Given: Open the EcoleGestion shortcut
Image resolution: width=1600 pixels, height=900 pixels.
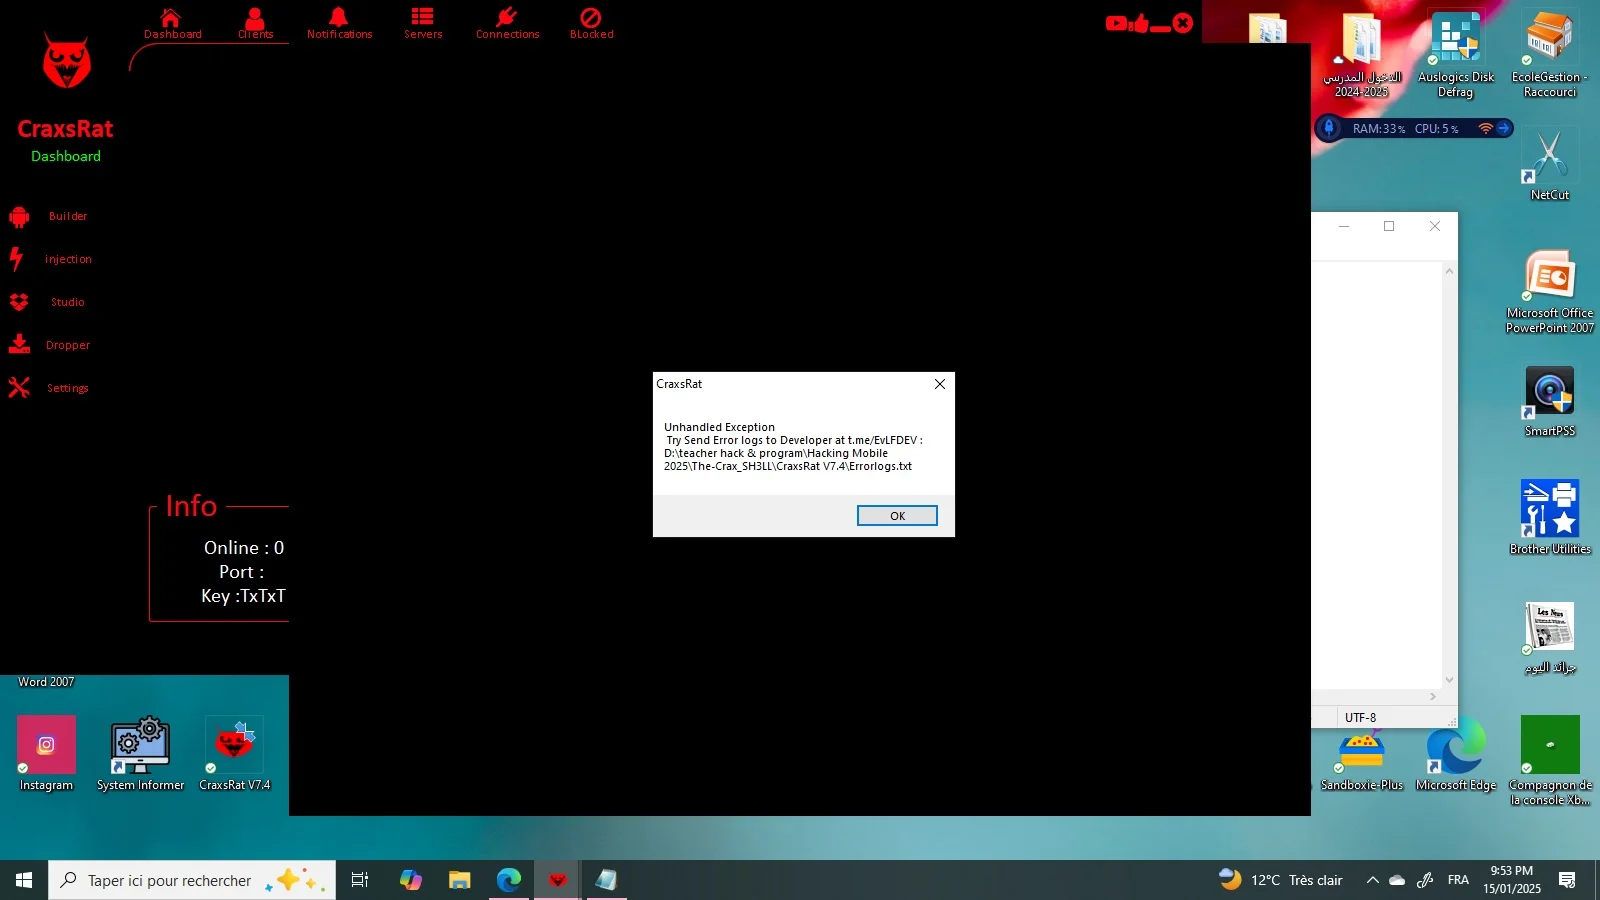Looking at the screenshot, I should click(x=1550, y=55).
